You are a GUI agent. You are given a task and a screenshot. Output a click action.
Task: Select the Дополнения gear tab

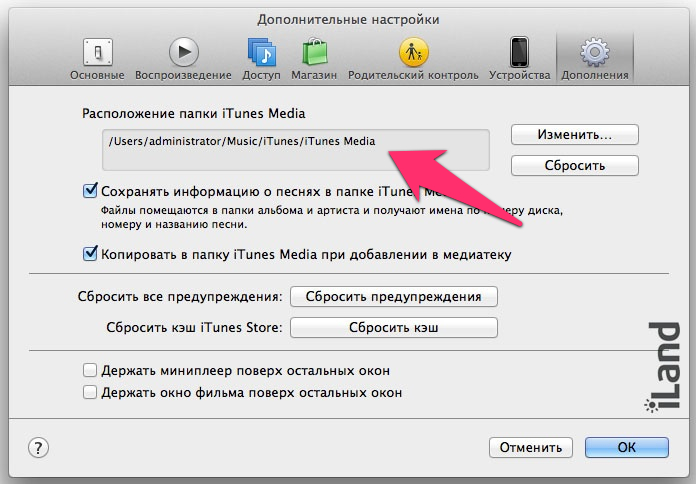595,60
